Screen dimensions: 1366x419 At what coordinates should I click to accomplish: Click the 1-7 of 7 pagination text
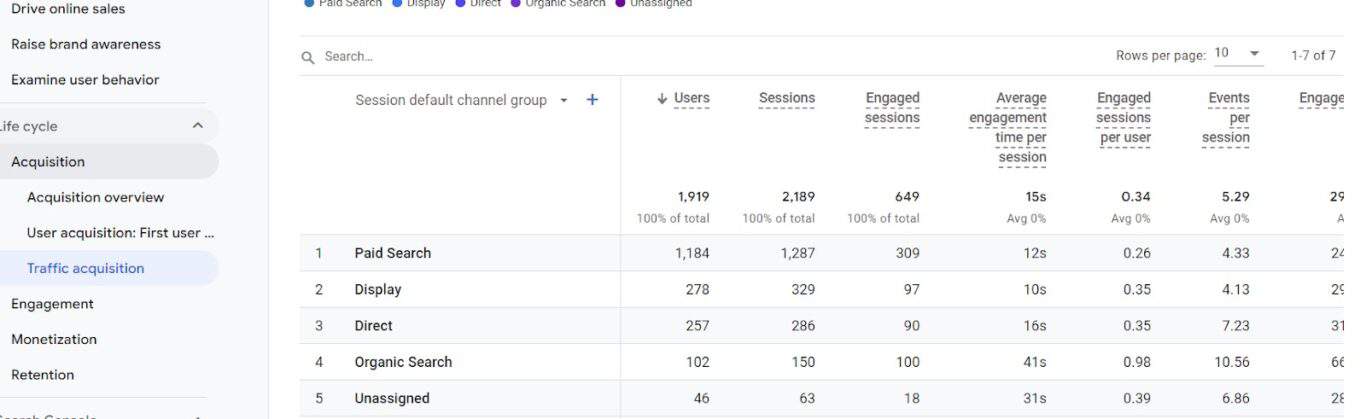(1313, 56)
